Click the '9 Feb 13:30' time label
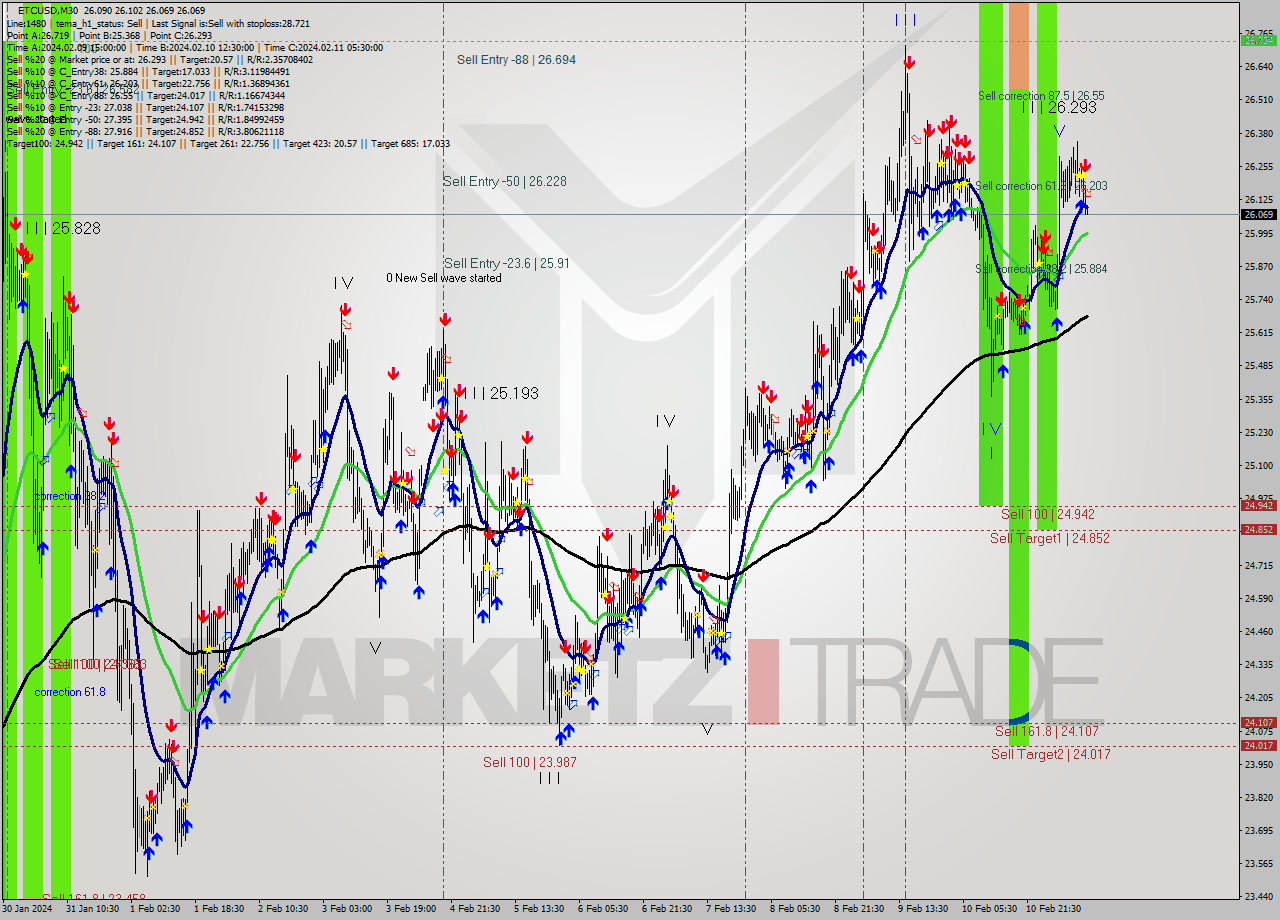Viewport: 1280px width, 920px height. [x=924, y=909]
